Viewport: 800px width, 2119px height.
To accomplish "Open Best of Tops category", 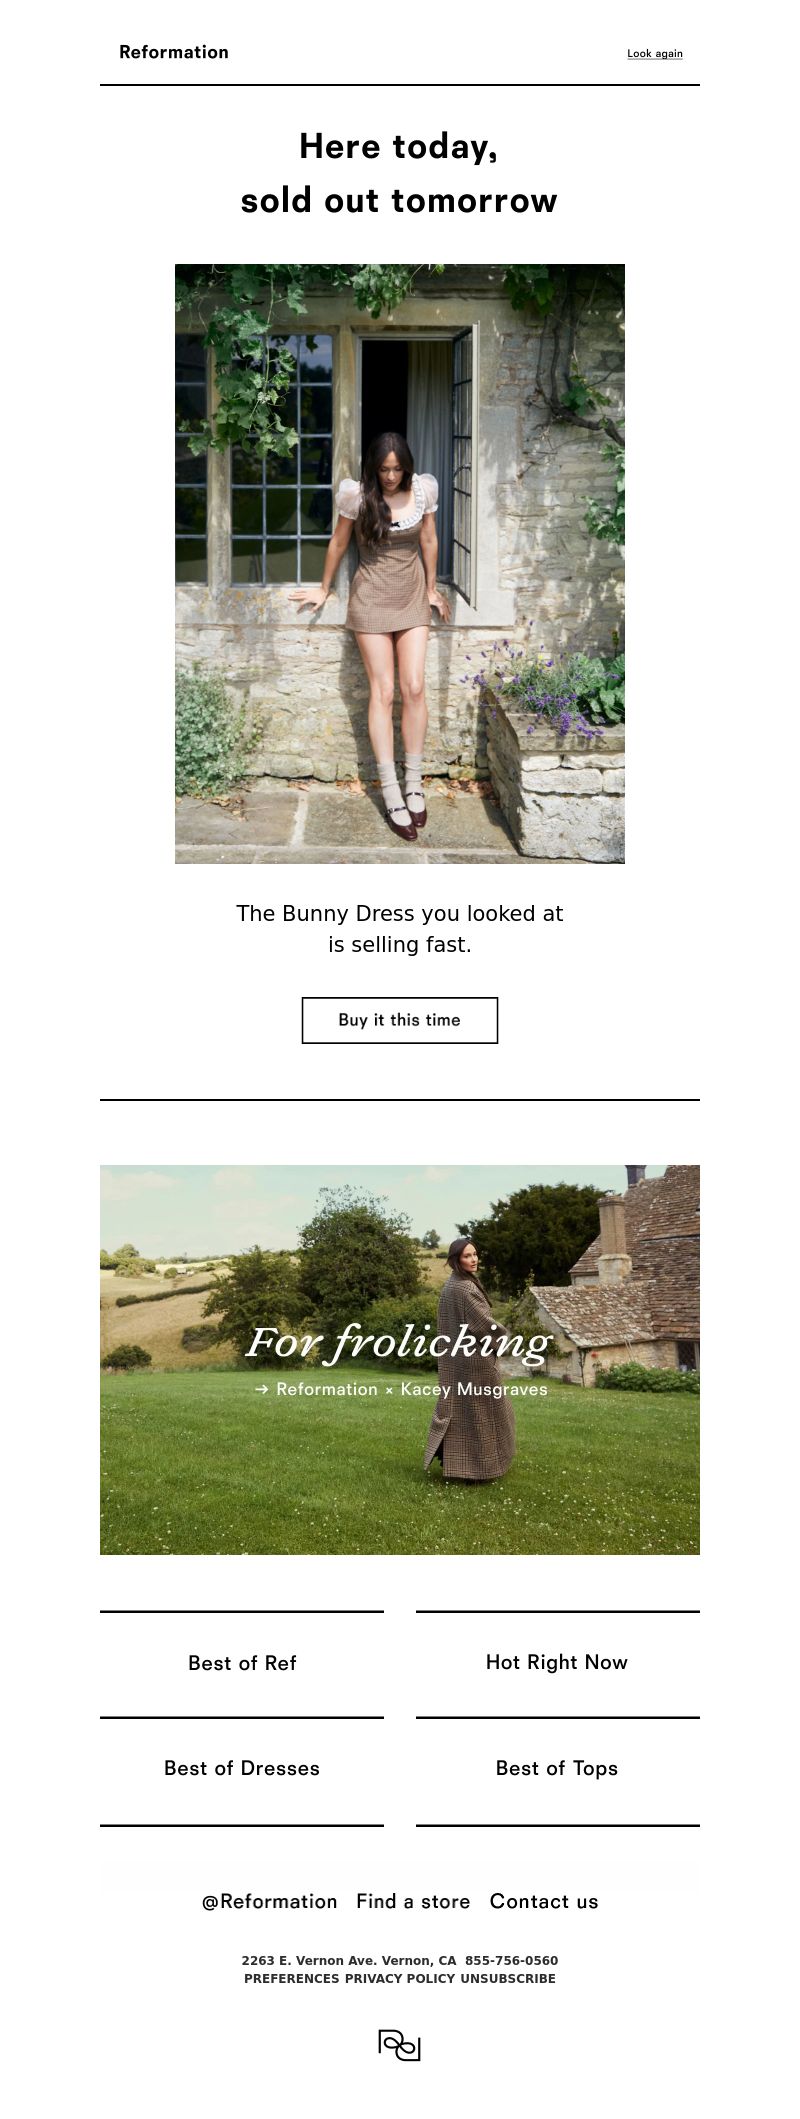I will (x=557, y=1768).
